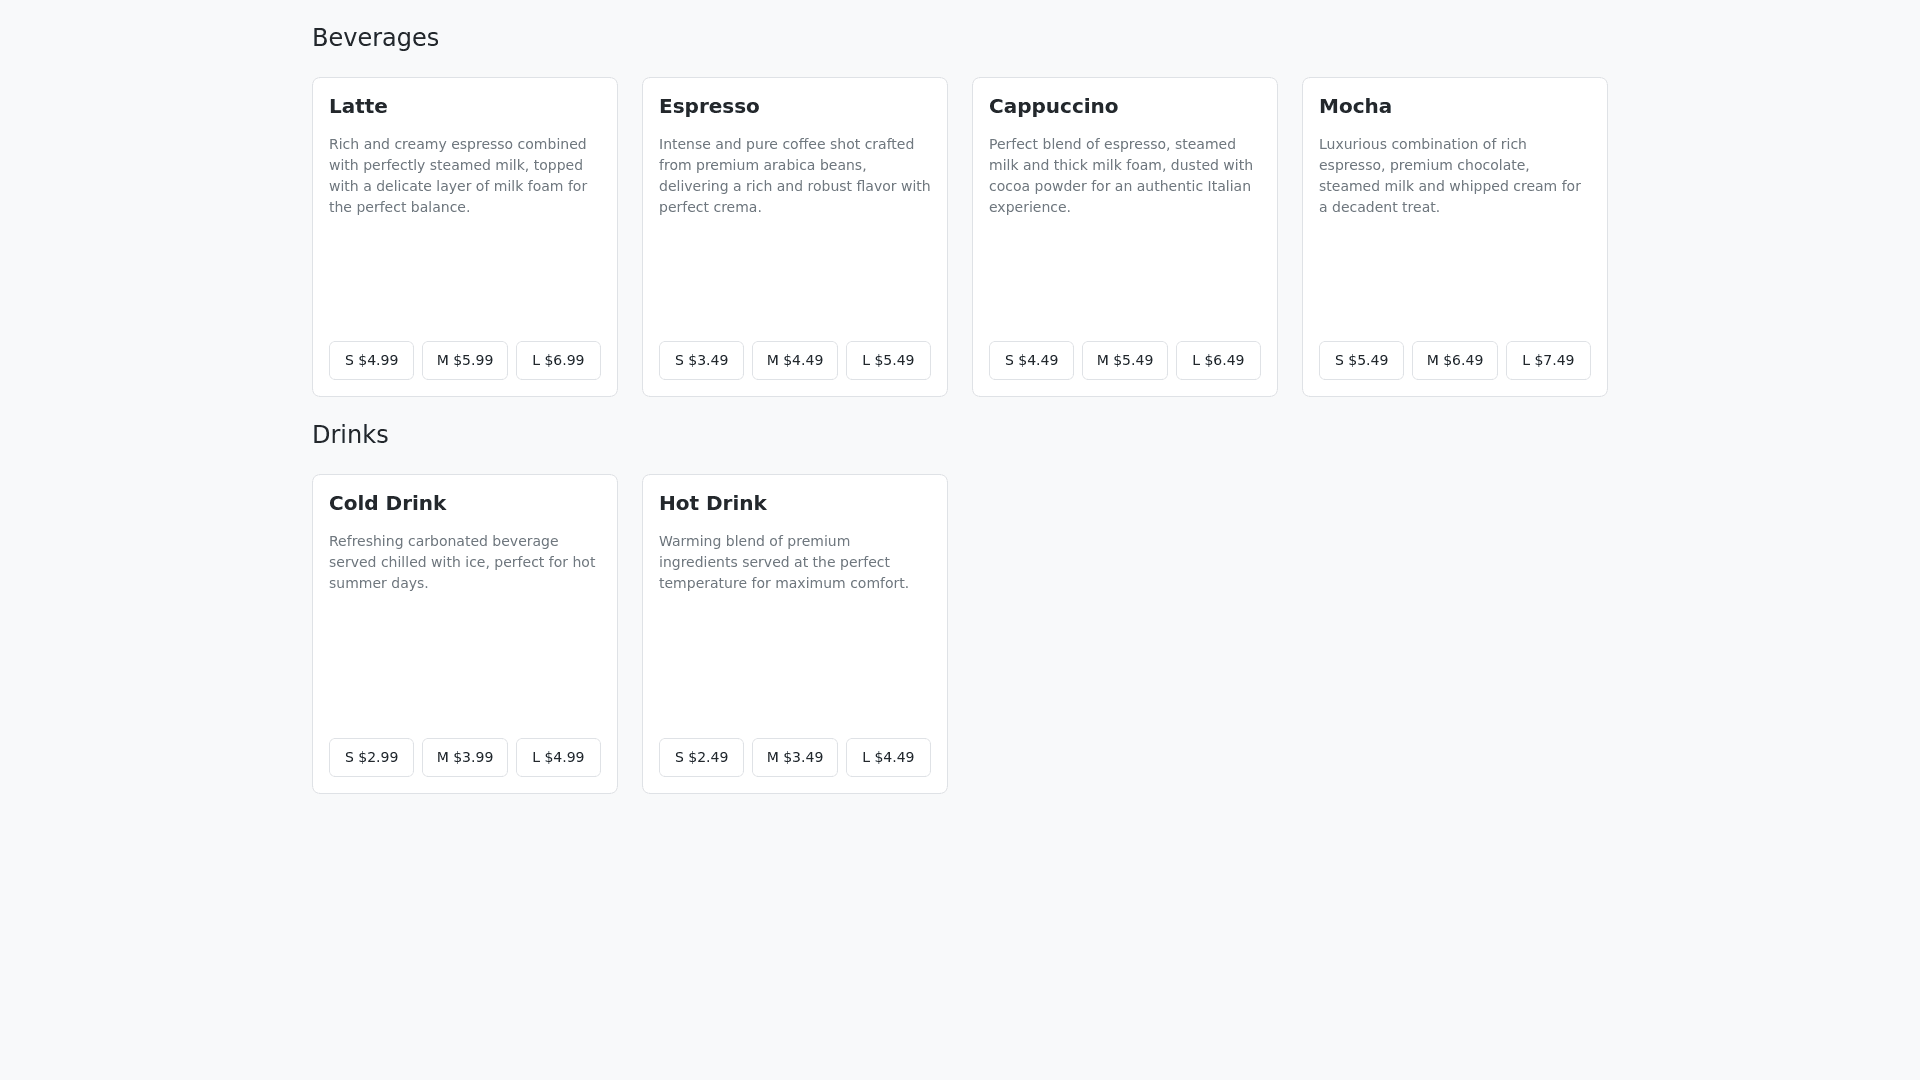Choose medium Mocha at $6.49
This screenshot has height=1080, width=1920.
coord(1455,360)
